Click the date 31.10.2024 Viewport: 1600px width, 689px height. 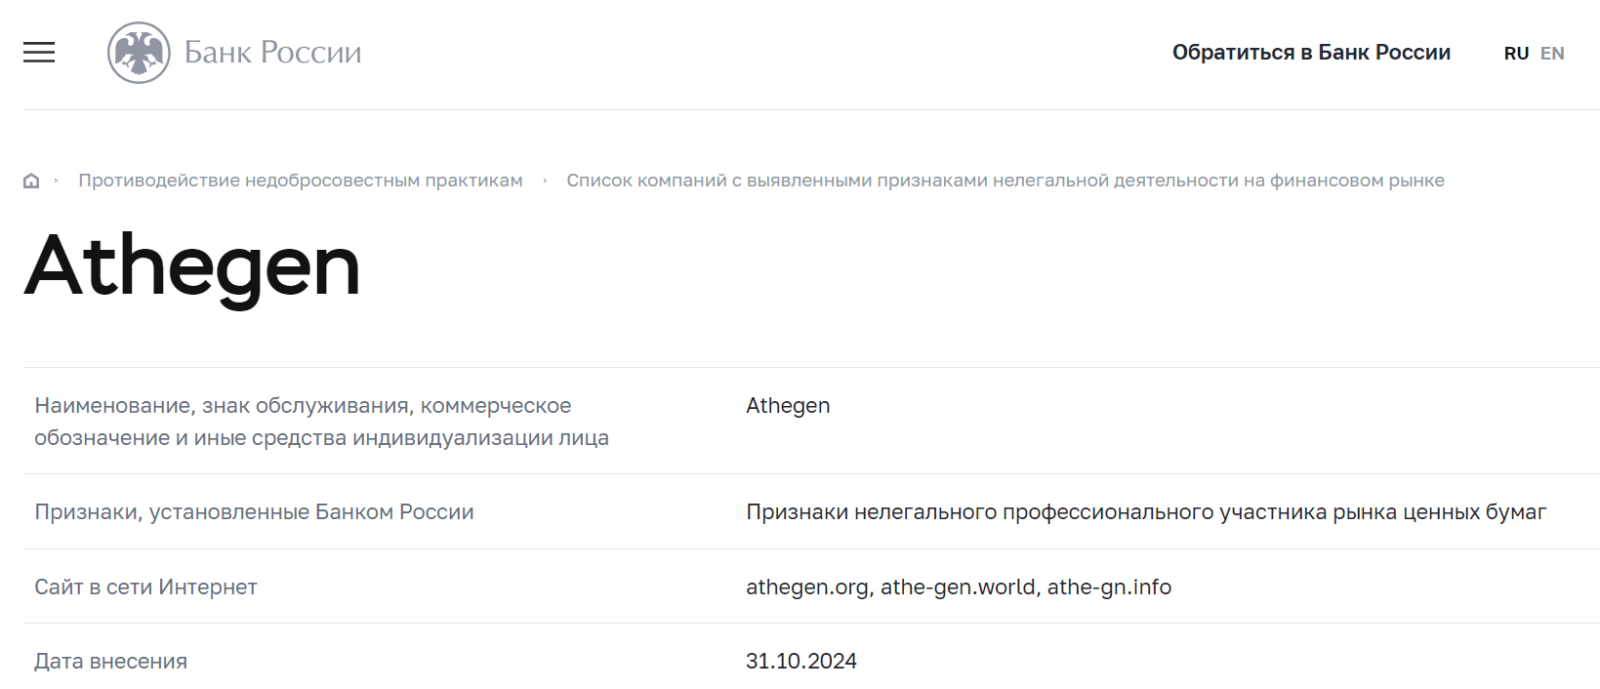(x=801, y=661)
